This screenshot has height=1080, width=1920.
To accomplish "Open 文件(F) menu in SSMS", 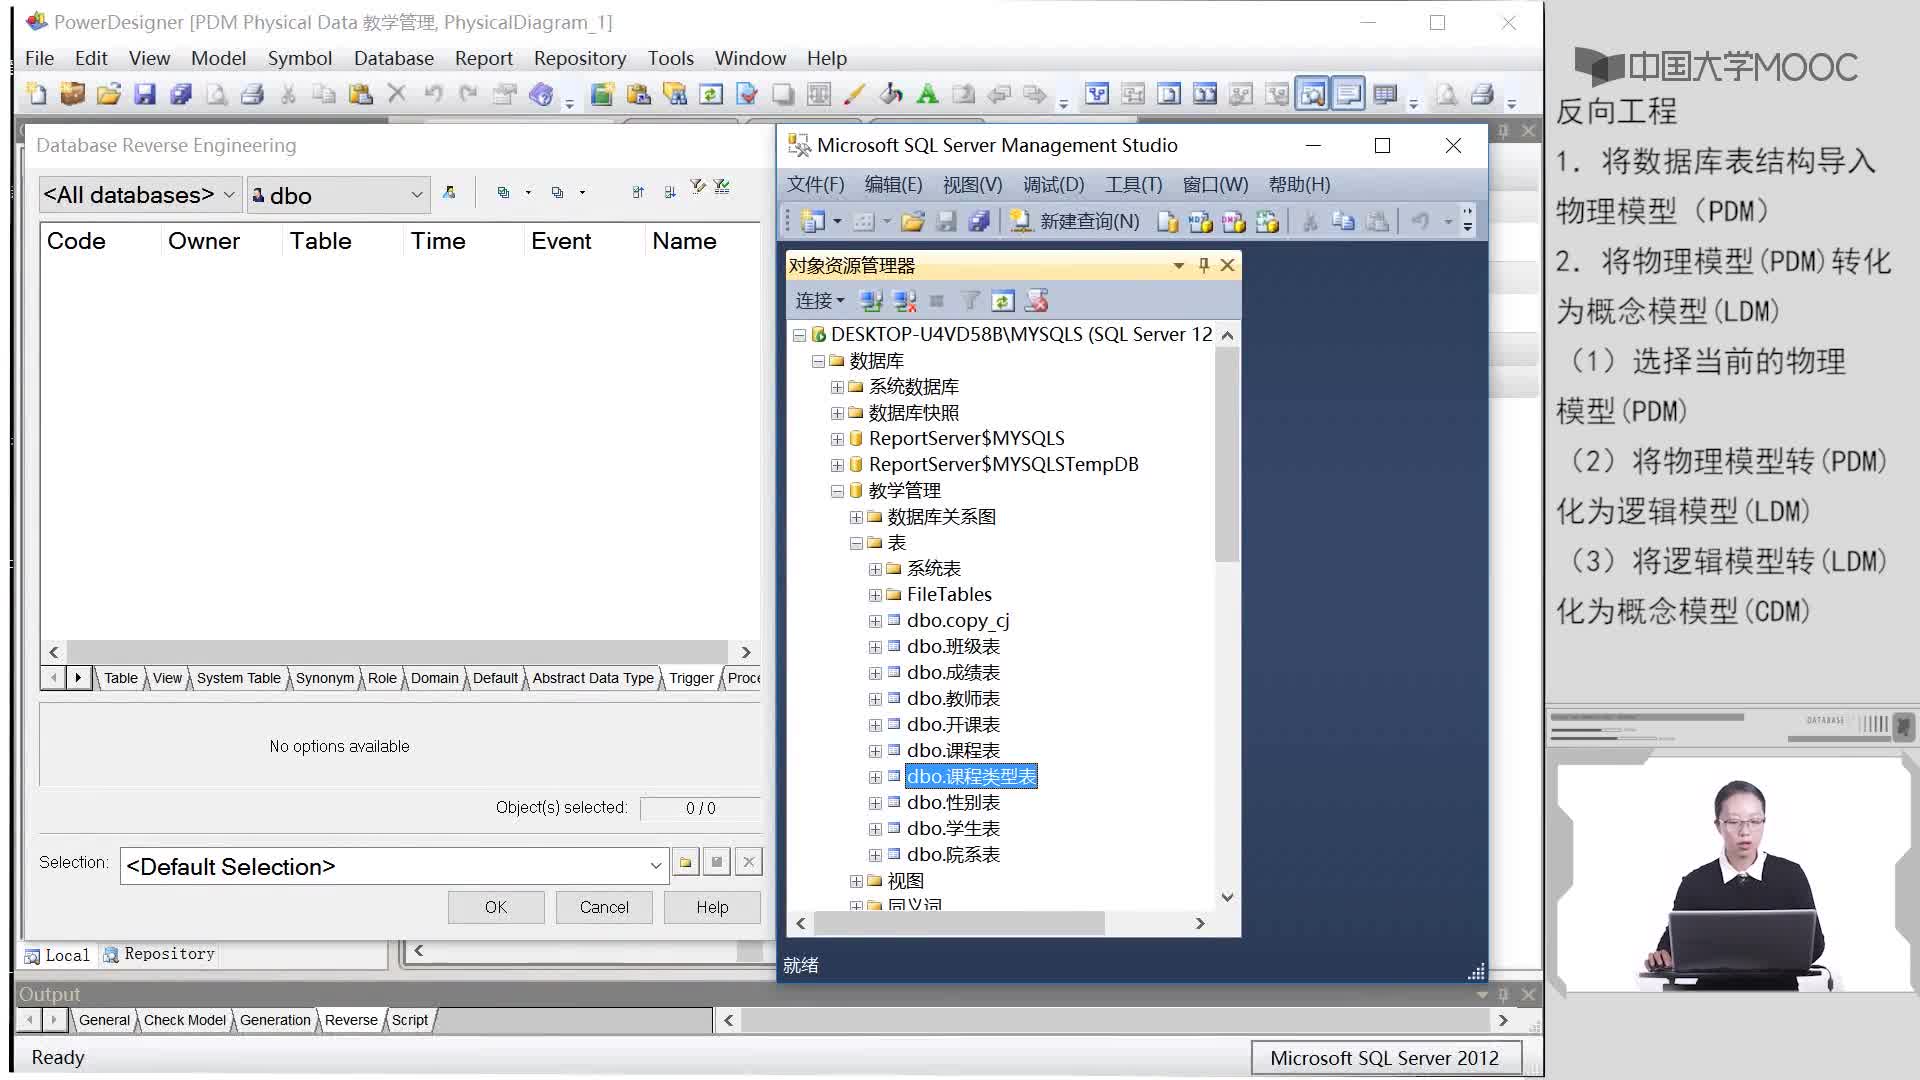I will 815,184.
